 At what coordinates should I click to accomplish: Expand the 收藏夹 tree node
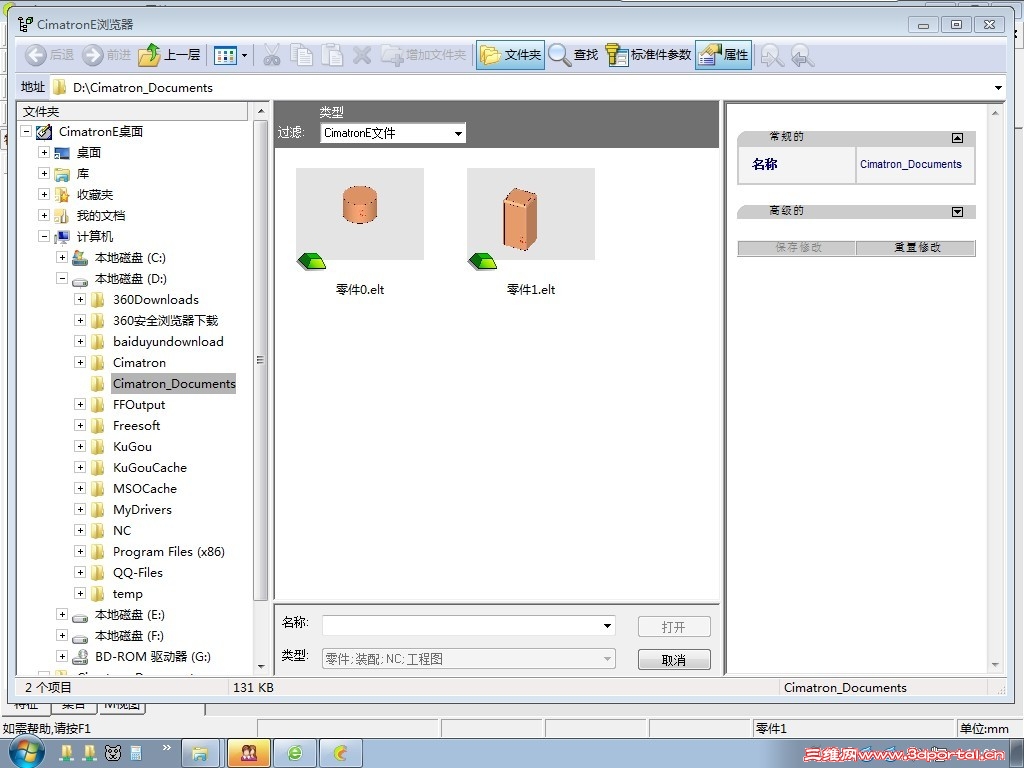pyautogui.click(x=44, y=194)
